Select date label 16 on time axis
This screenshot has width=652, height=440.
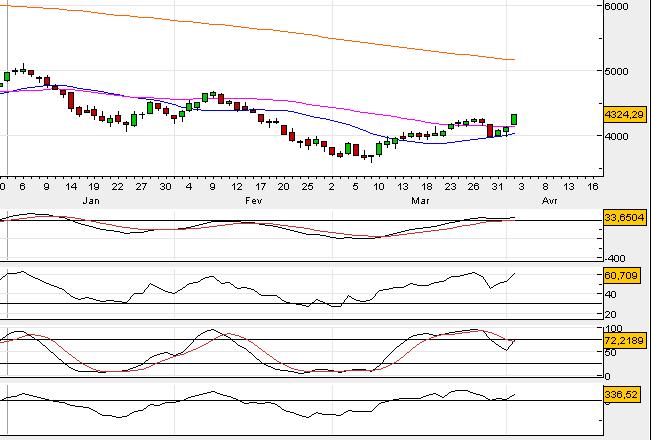pos(593,187)
